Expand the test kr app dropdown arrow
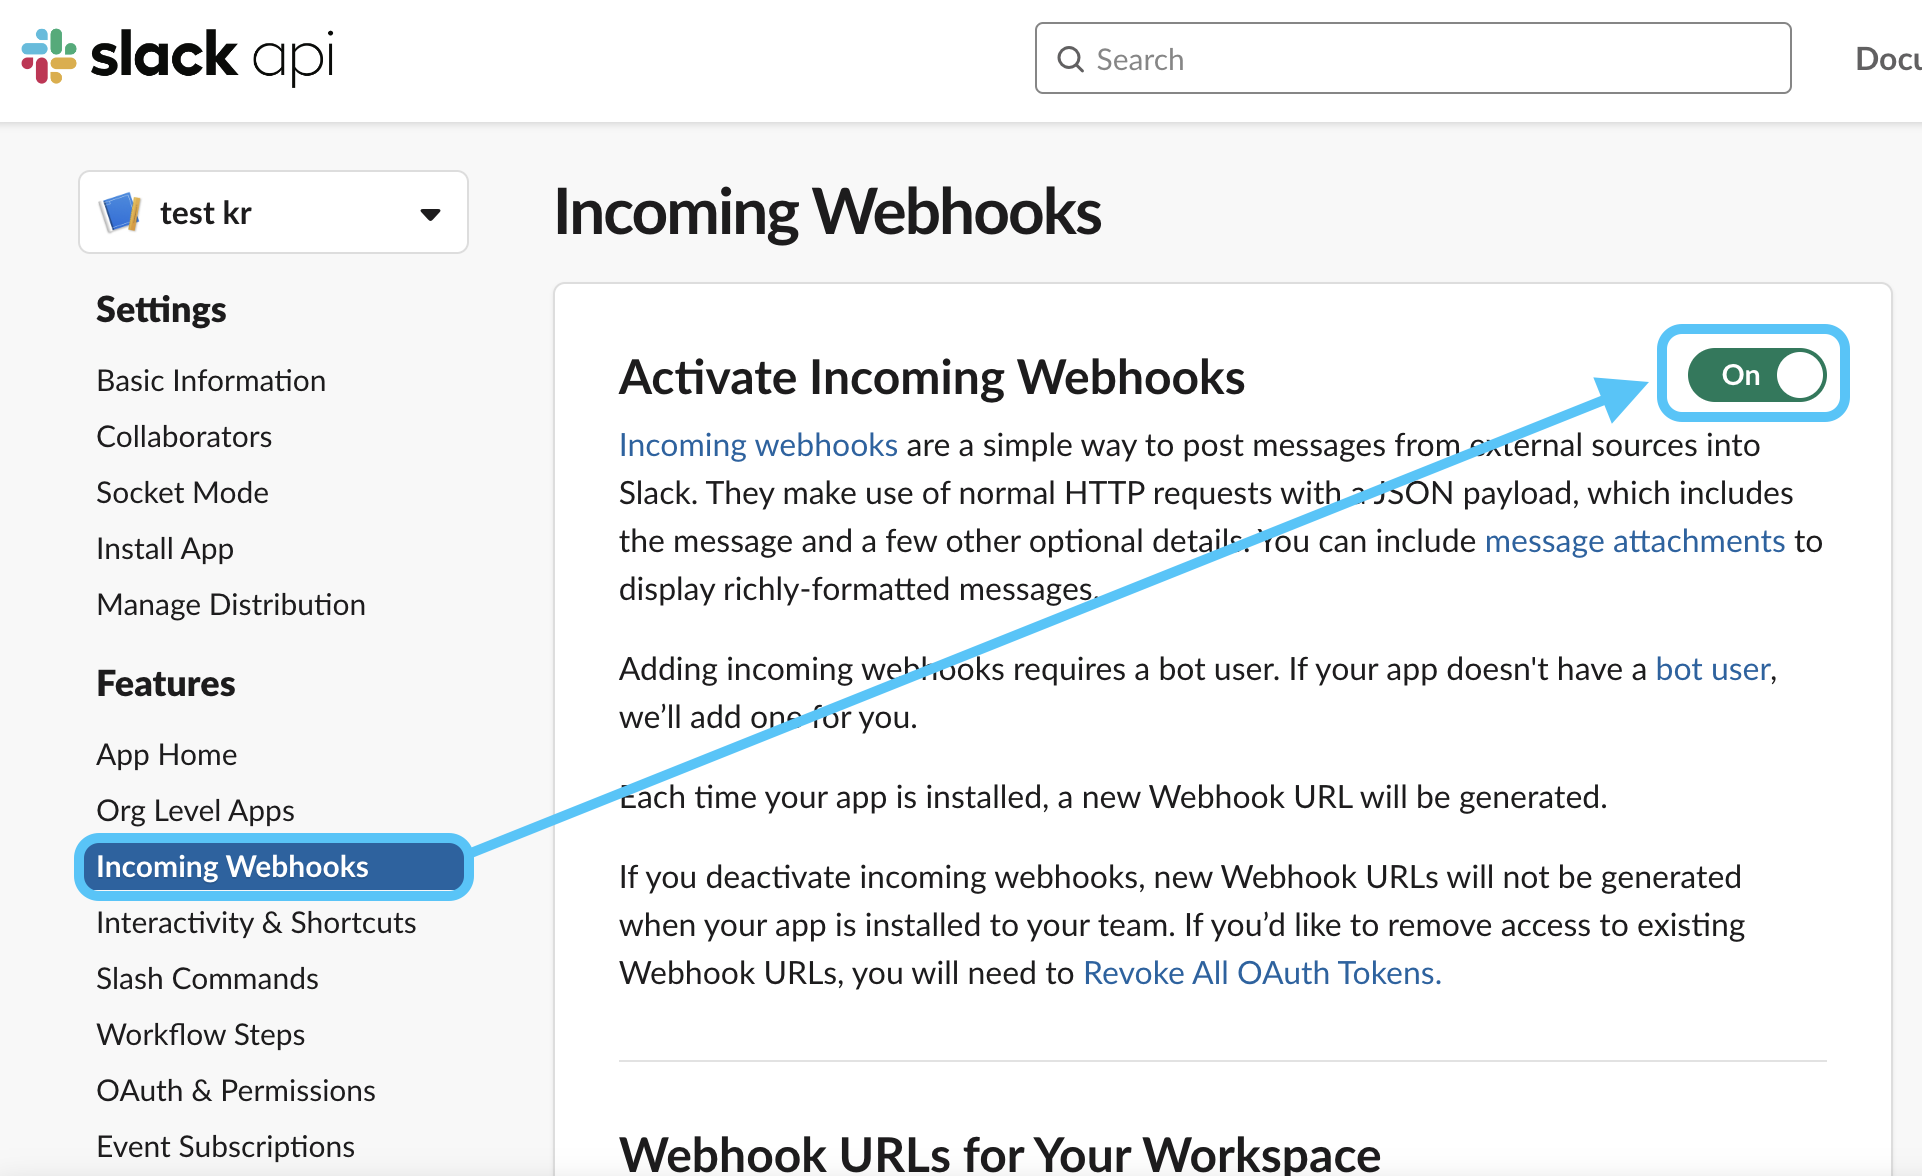This screenshot has height=1176, width=1922. tap(431, 214)
